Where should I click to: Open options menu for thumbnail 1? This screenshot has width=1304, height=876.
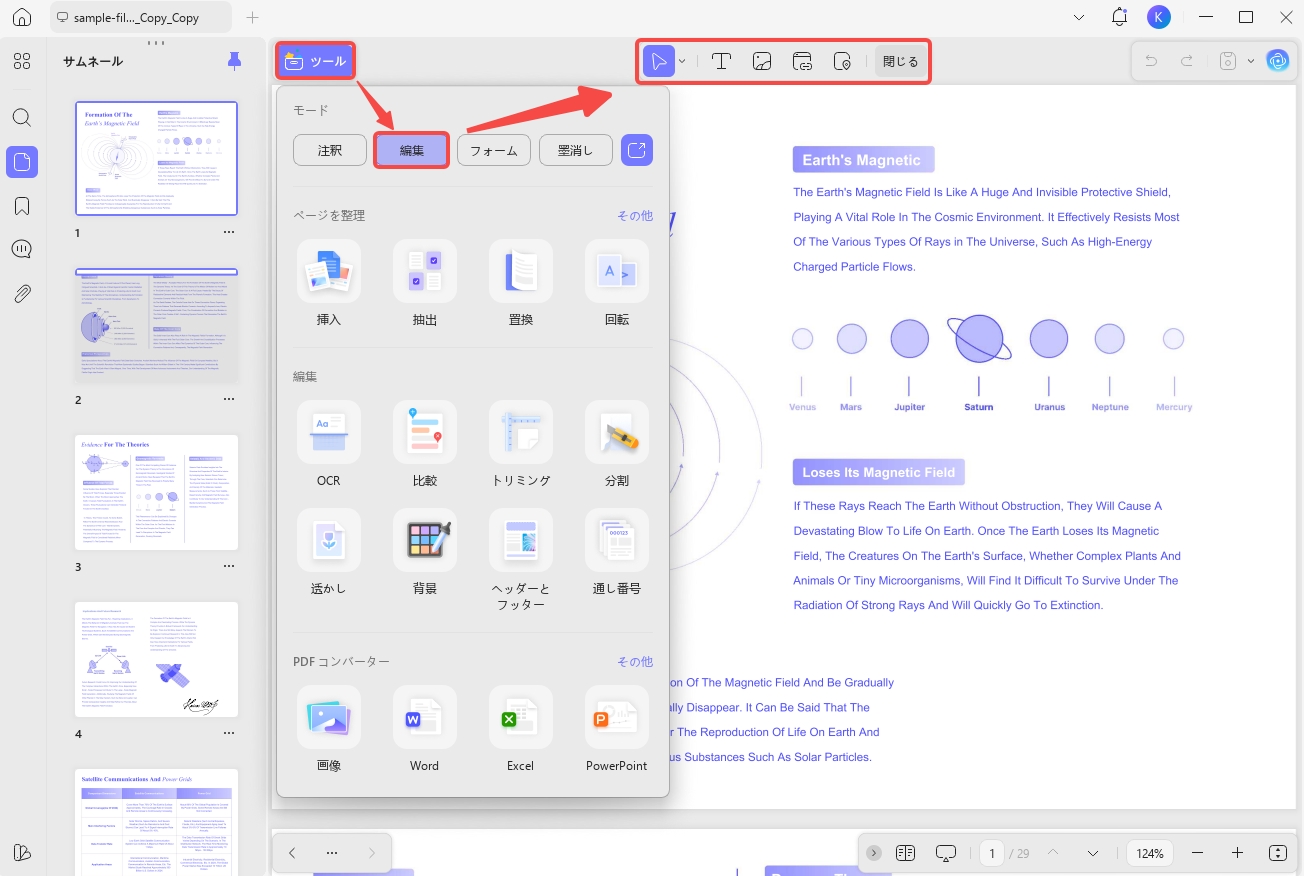tap(229, 232)
